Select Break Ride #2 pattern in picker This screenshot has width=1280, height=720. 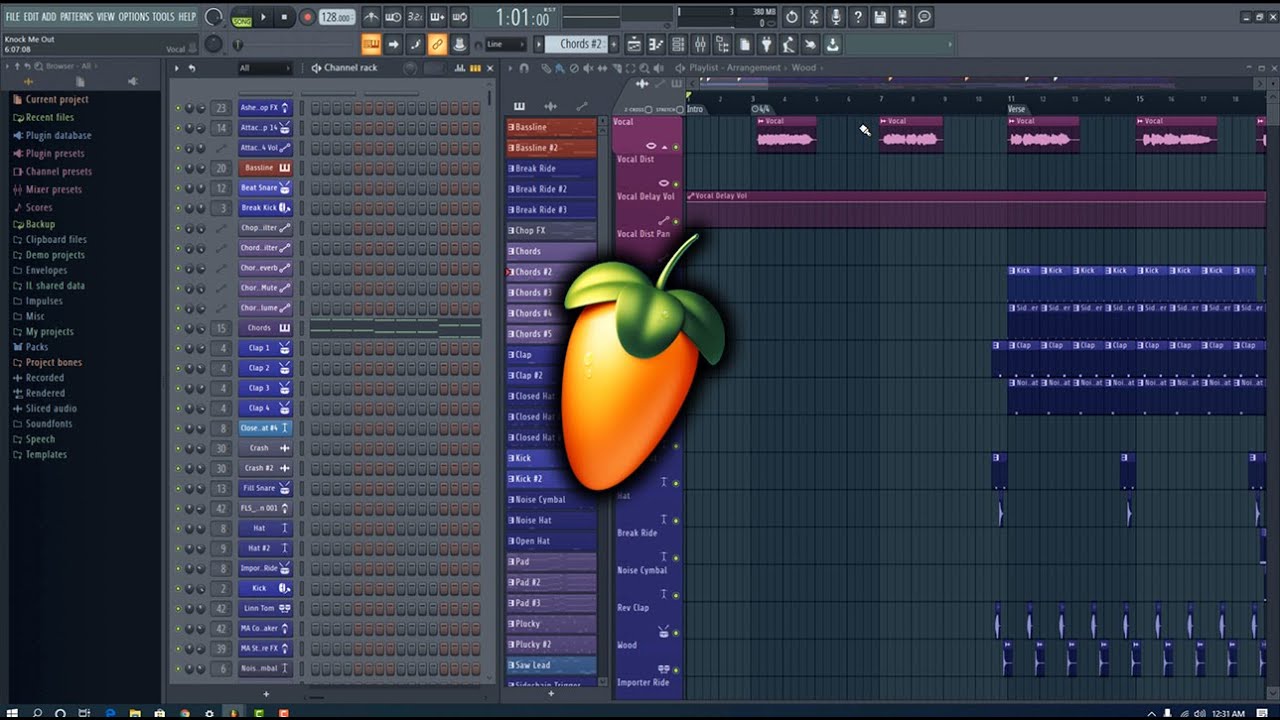tap(552, 189)
